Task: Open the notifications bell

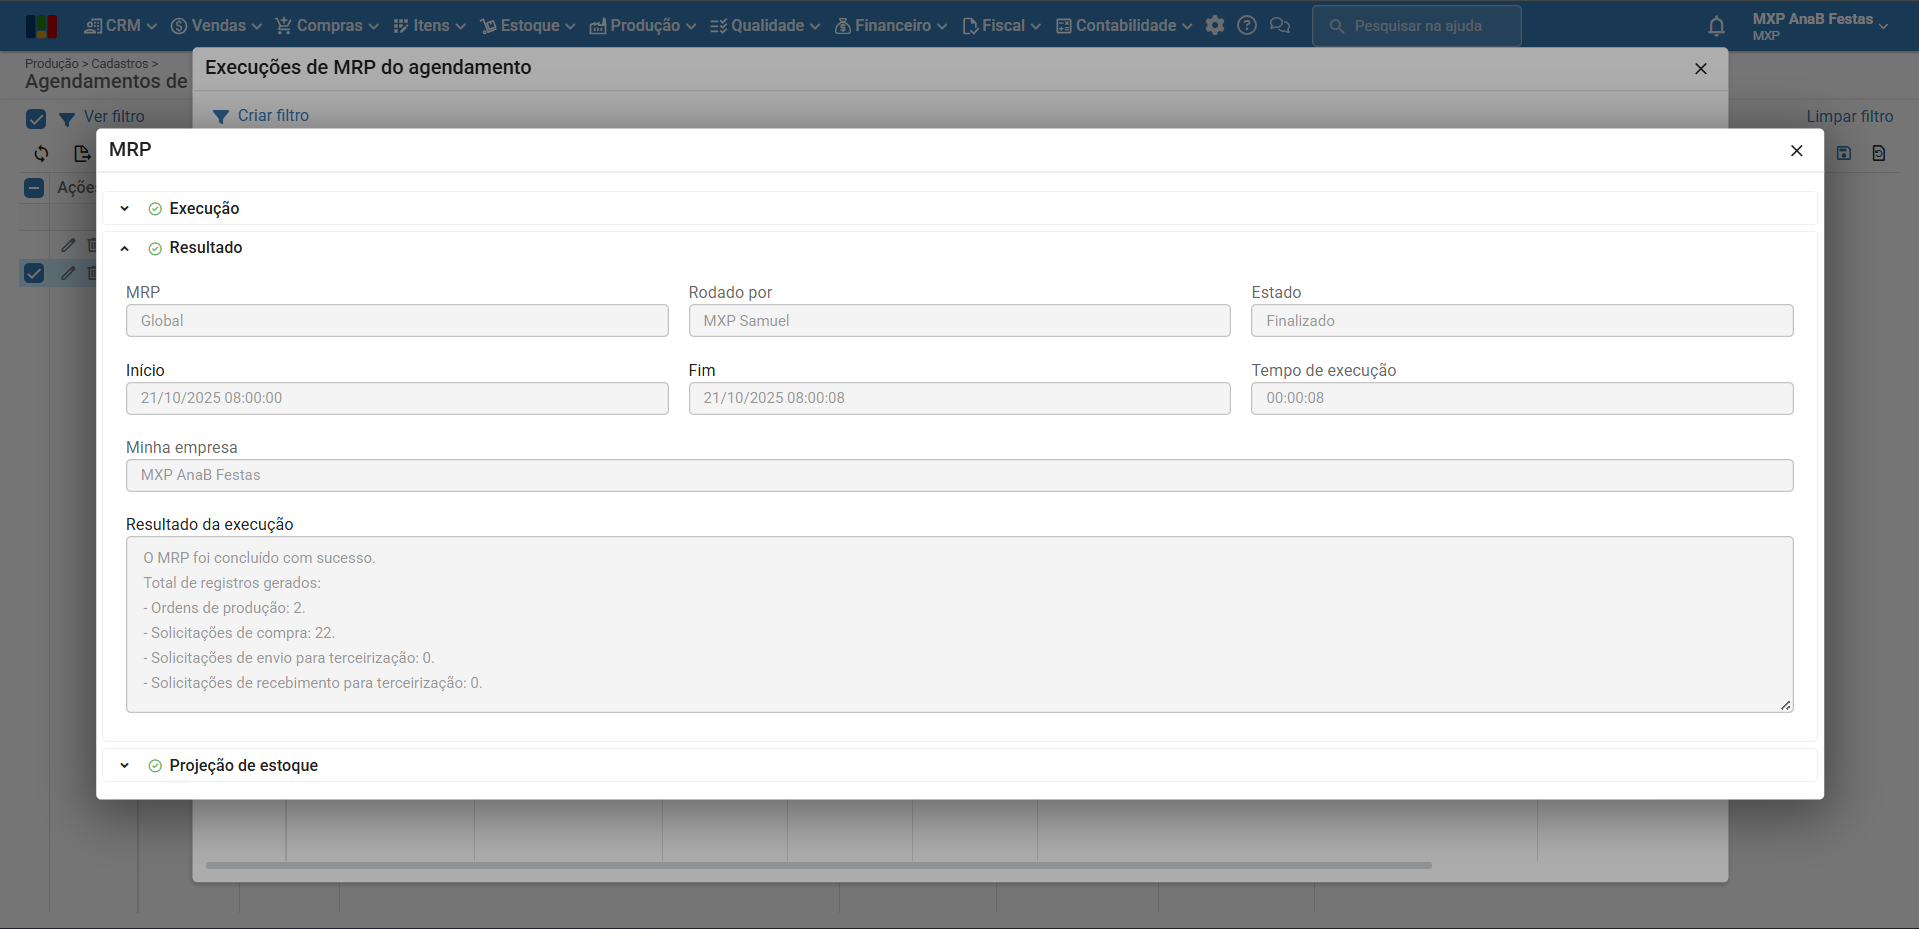Action: tap(1716, 26)
